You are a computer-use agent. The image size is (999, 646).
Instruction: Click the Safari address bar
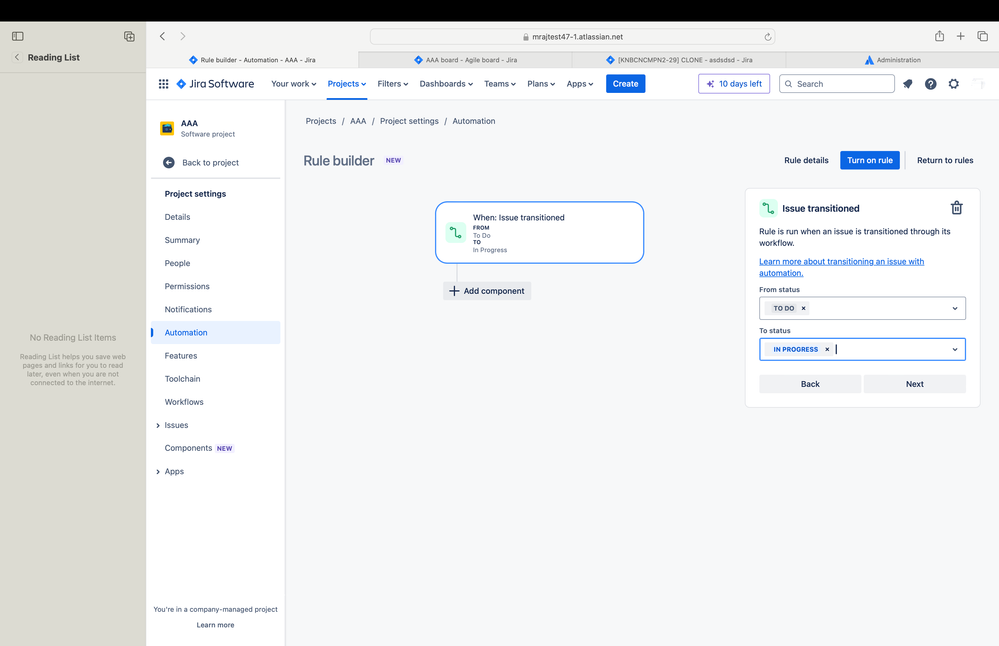pyautogui.click(x=572, y=37)
